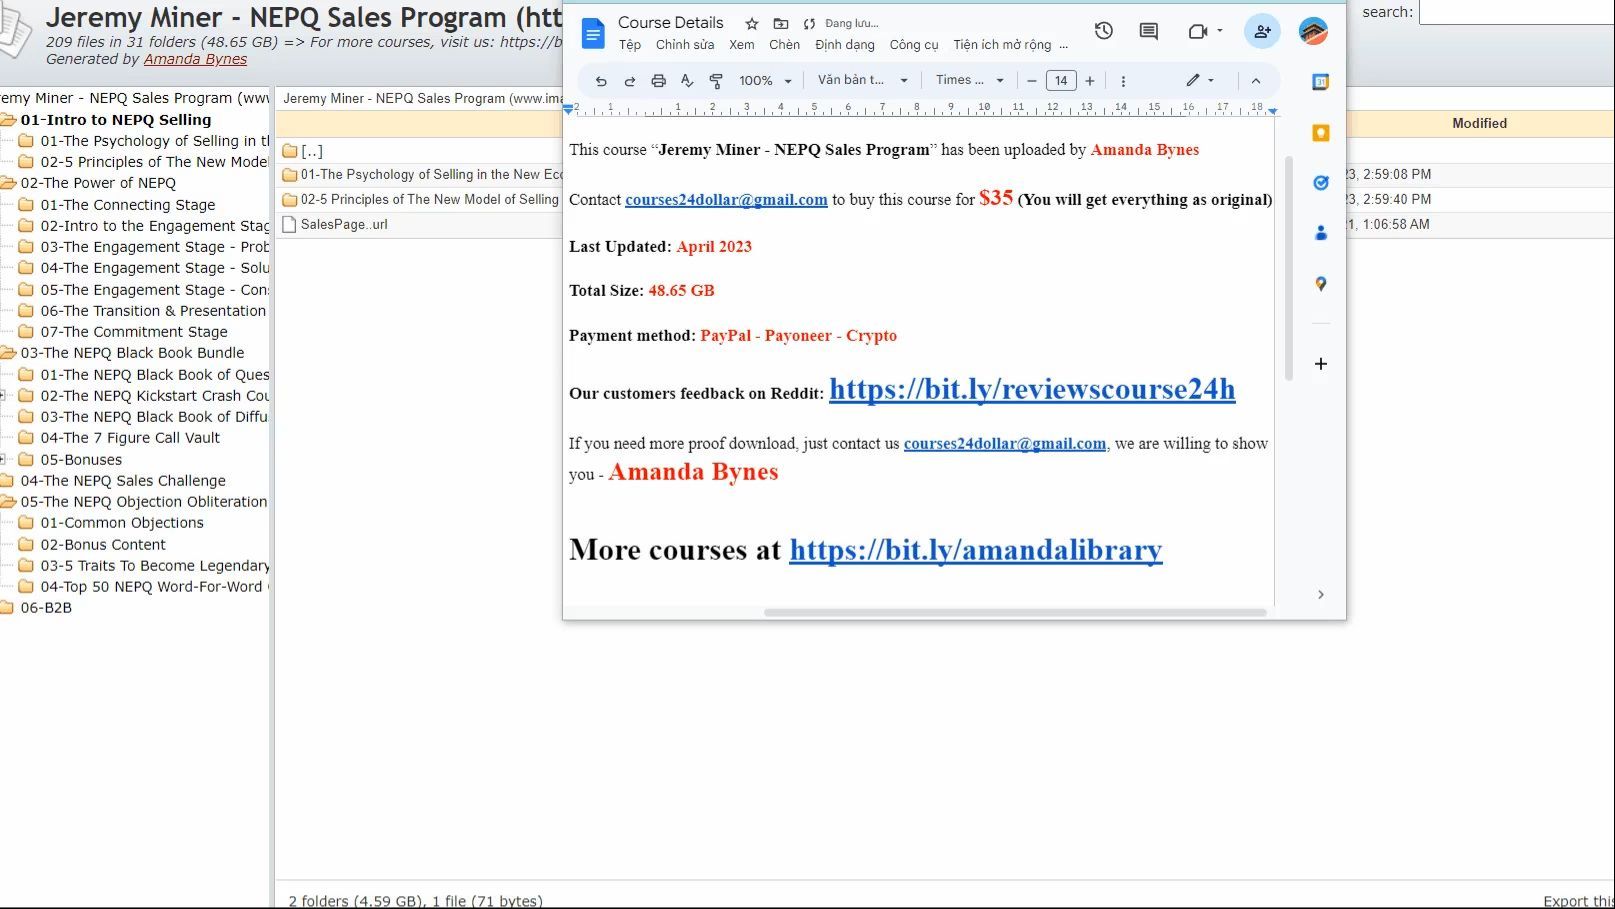Viewport: 1615px width, 909px height.
Task: Click the share people icon button
Action: coord(1262,31)
